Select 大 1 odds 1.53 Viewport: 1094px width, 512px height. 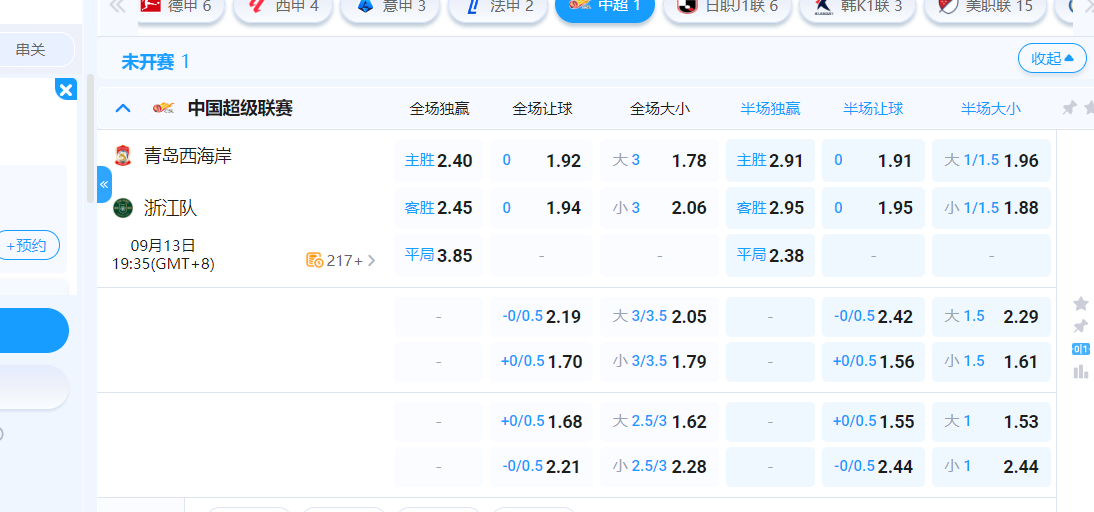click(x=991, y=421)
